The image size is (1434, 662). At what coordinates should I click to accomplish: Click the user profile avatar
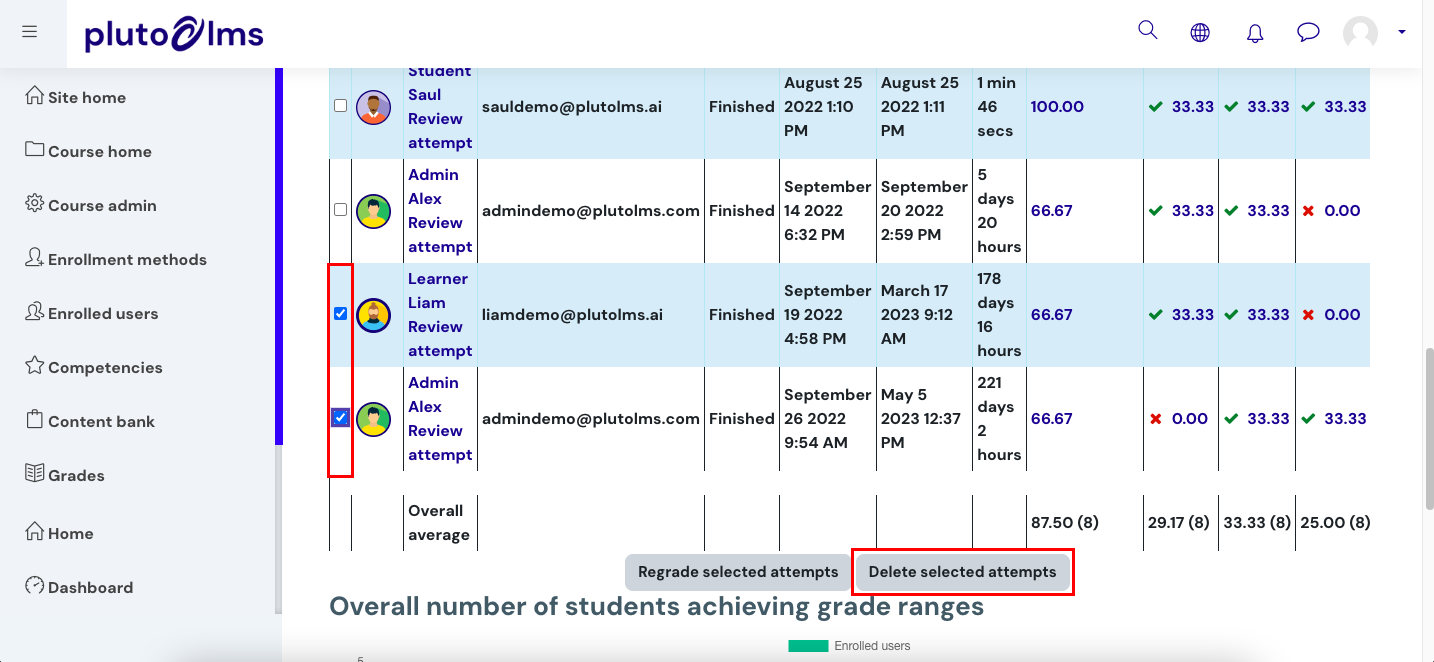click(1360, 33)
